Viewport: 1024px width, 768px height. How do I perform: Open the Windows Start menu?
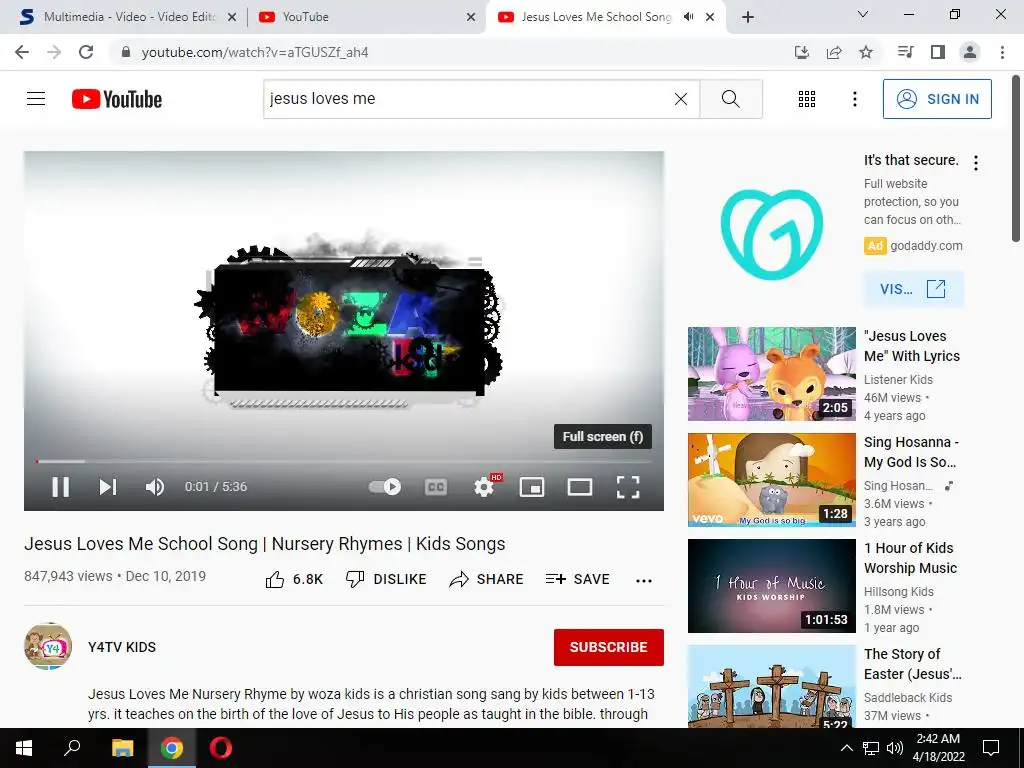point(24,748)
